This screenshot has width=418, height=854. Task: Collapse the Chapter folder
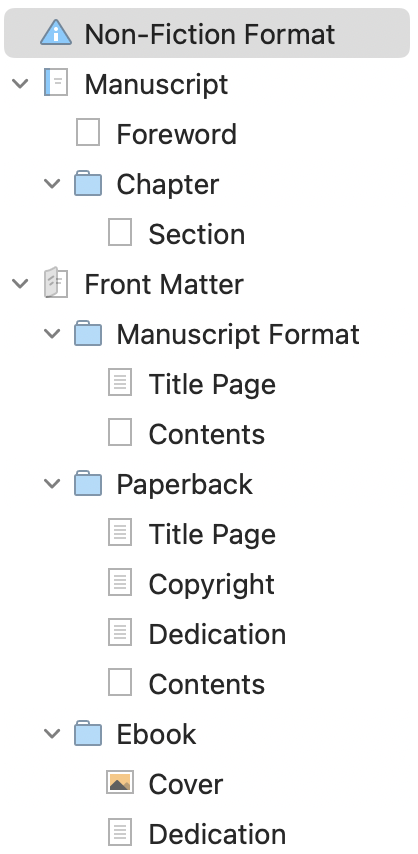pyautogui.click(x=52, y=184)
